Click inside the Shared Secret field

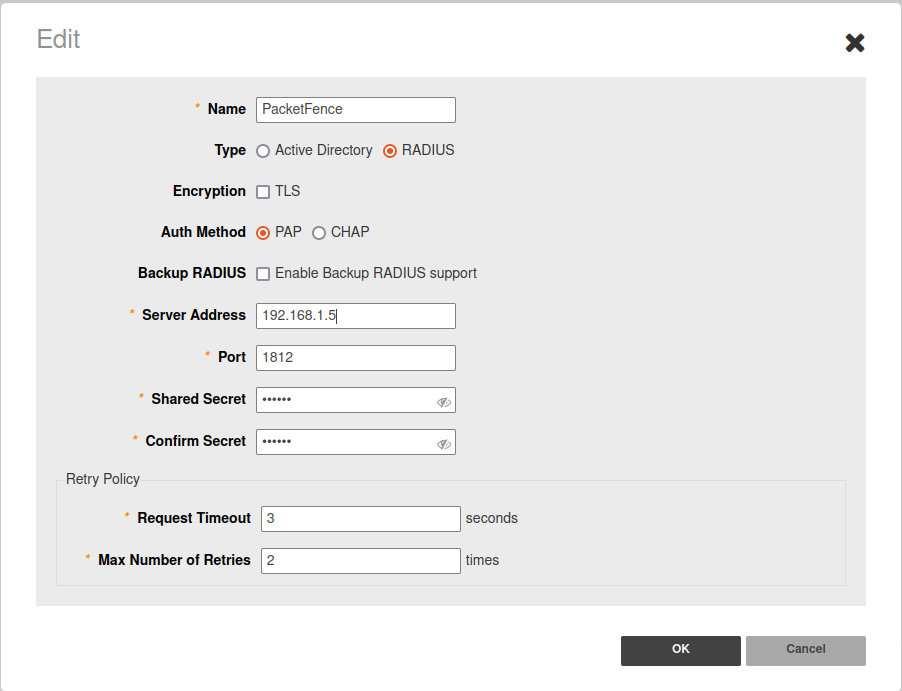[343, 400]
